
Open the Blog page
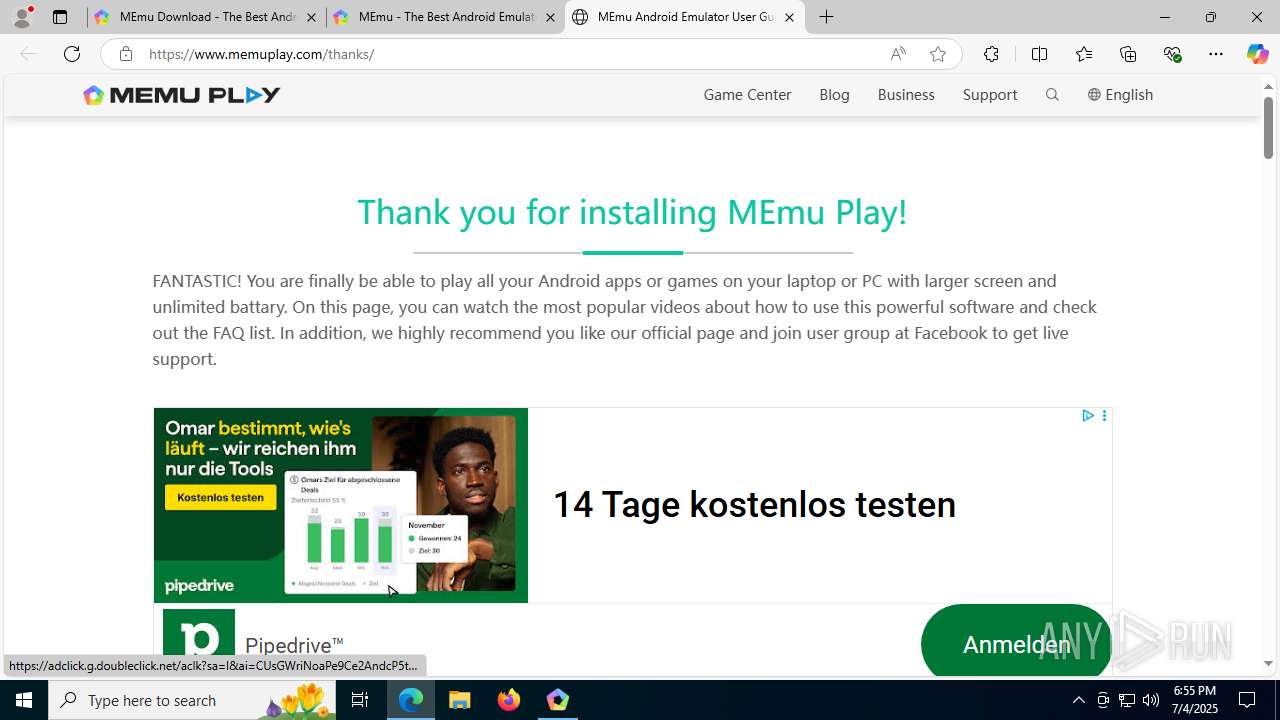click(x=834, y=95)
